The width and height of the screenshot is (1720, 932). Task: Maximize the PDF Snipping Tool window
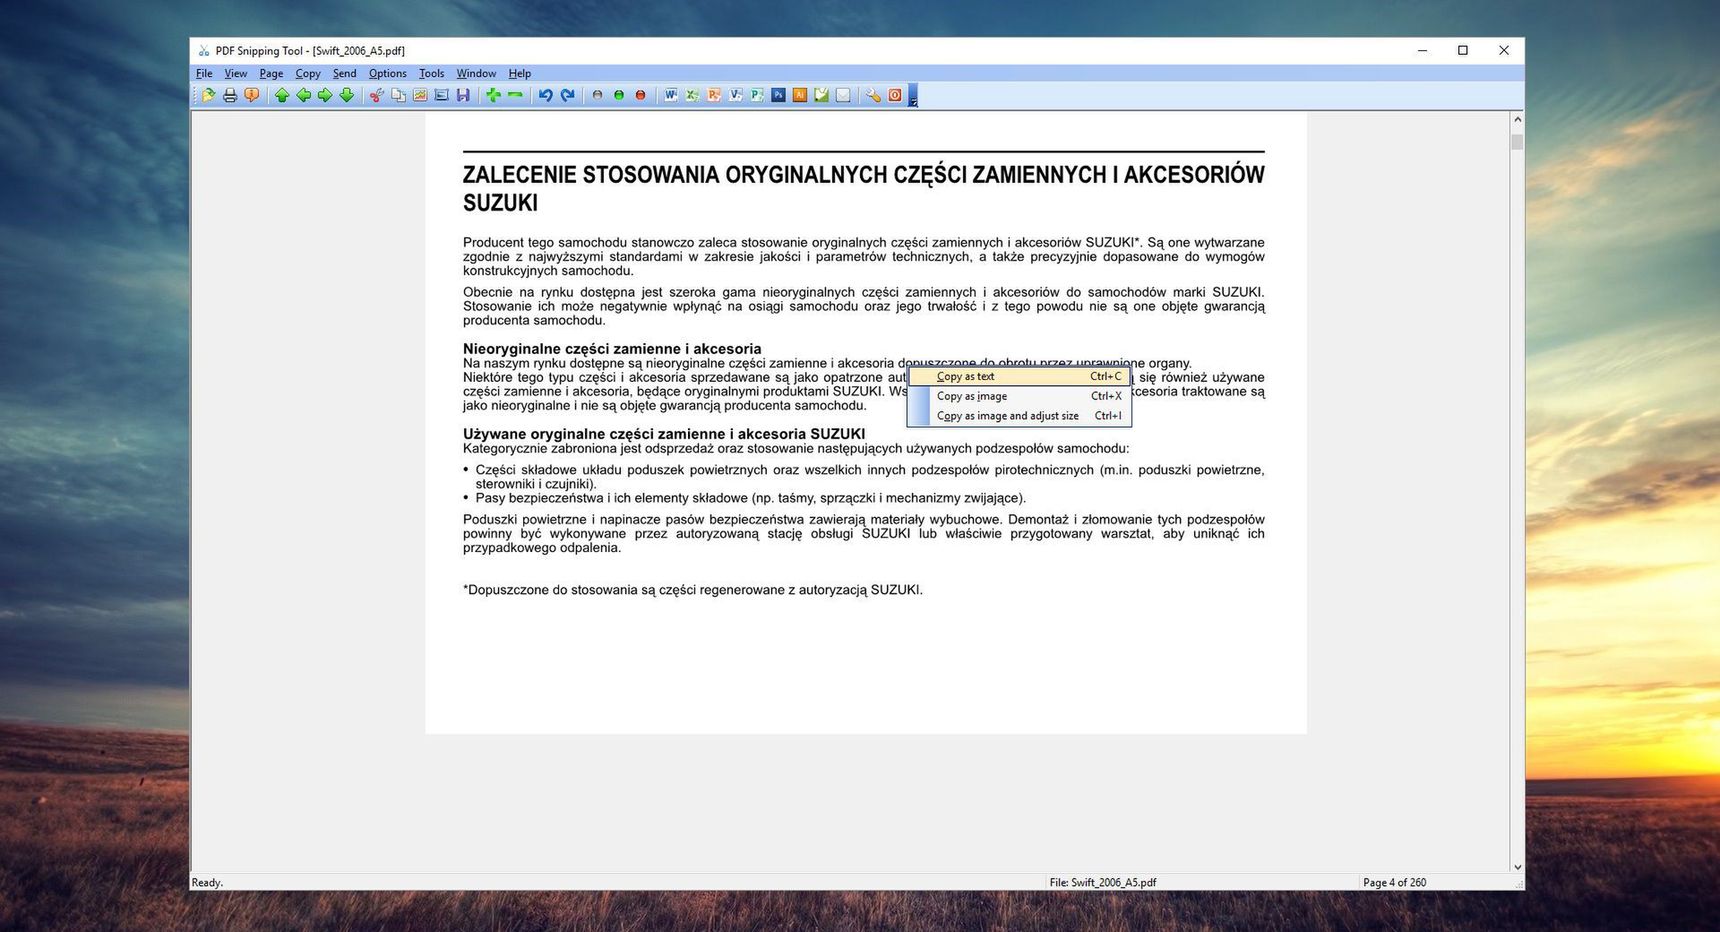tap(1463, 51)
